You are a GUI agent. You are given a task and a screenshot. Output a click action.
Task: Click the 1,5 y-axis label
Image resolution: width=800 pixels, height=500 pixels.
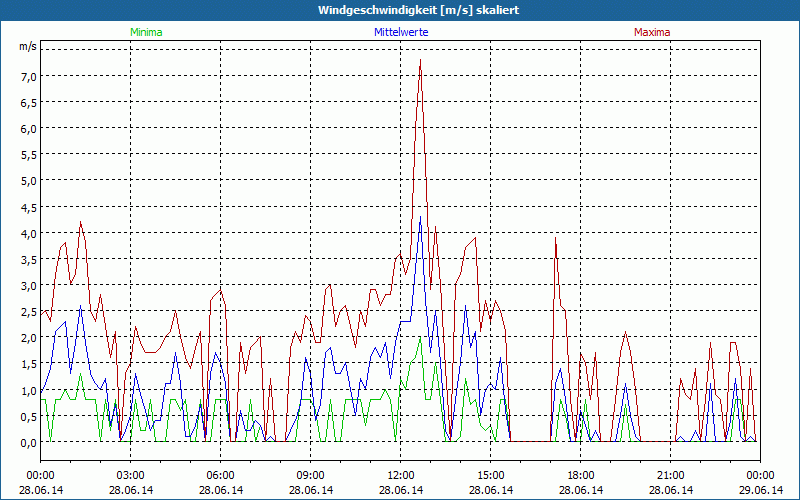click(29, 364)
